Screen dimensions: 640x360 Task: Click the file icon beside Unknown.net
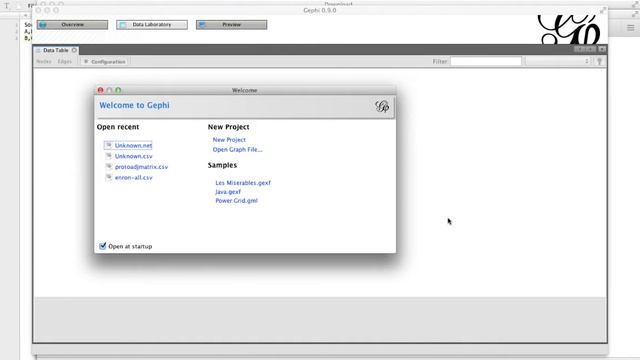click(109, 145)
